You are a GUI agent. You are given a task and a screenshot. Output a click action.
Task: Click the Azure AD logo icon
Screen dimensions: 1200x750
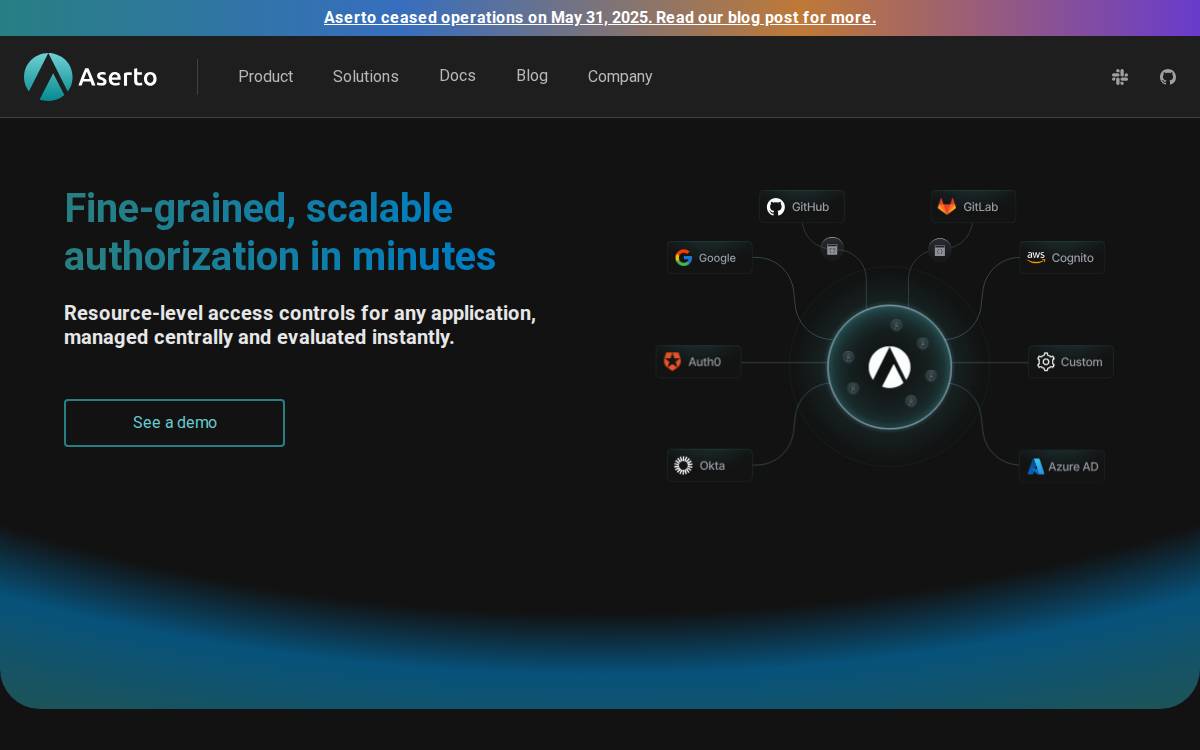coord(1036,467)
